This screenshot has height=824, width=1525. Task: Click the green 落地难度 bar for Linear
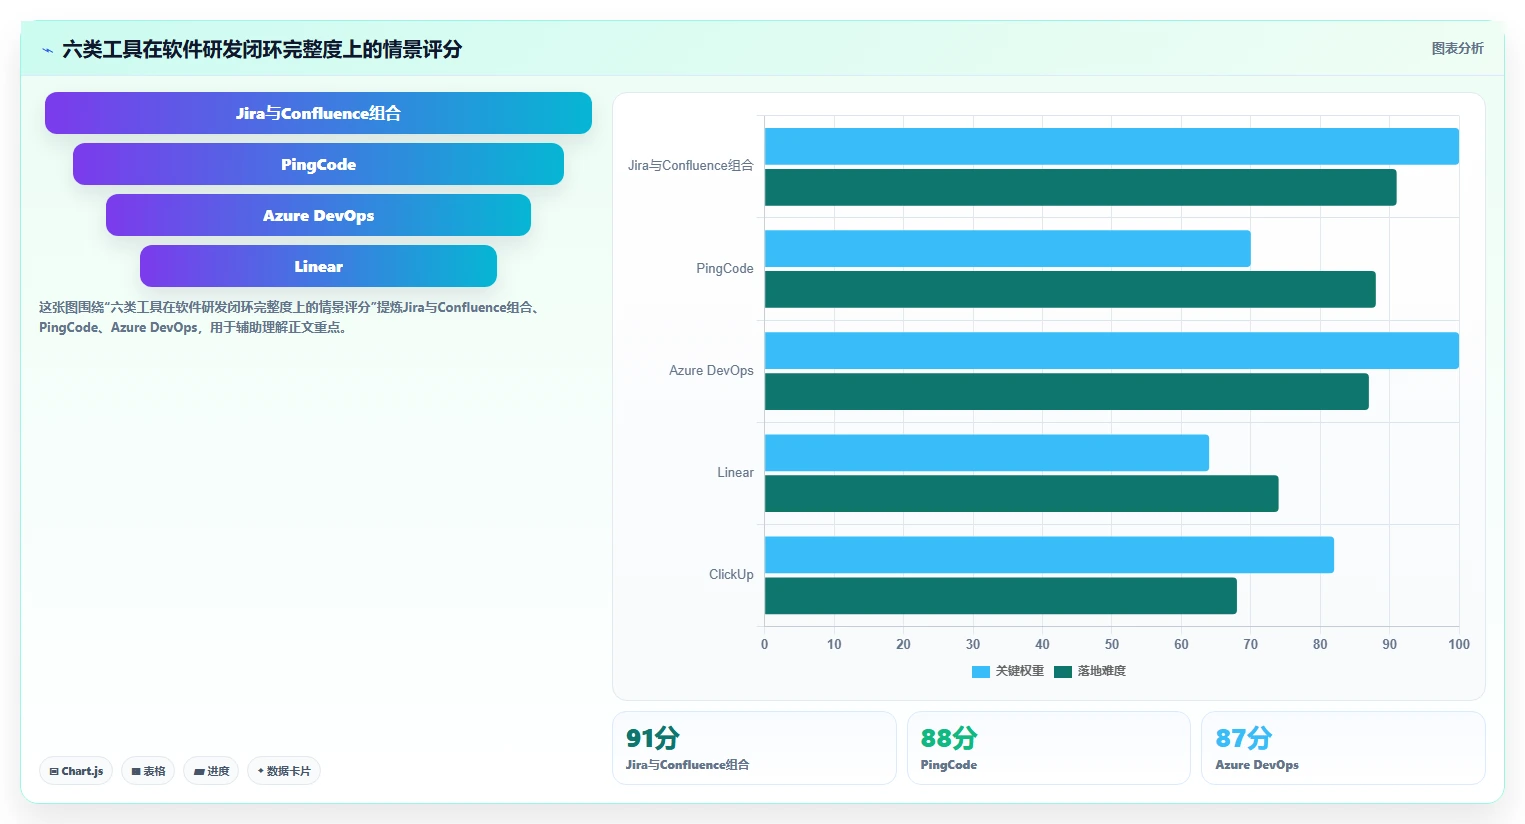(1022, 493)
